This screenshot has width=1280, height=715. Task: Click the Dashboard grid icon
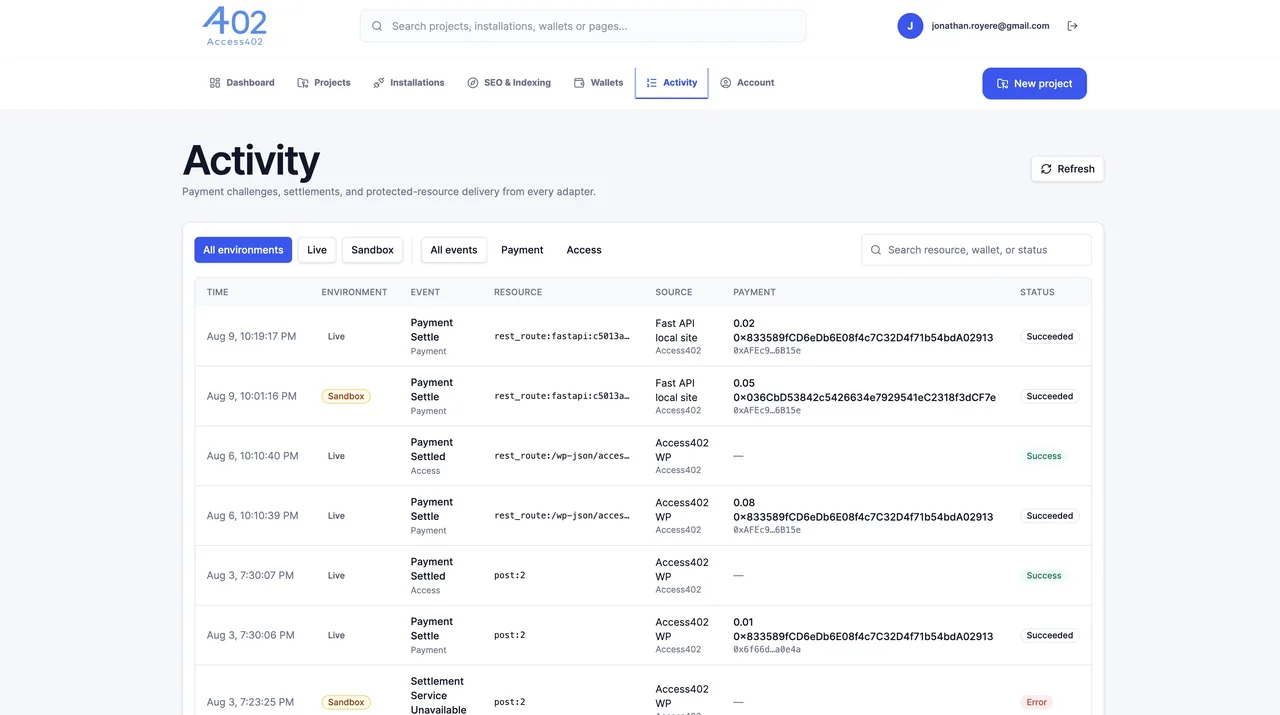[215, 83]
